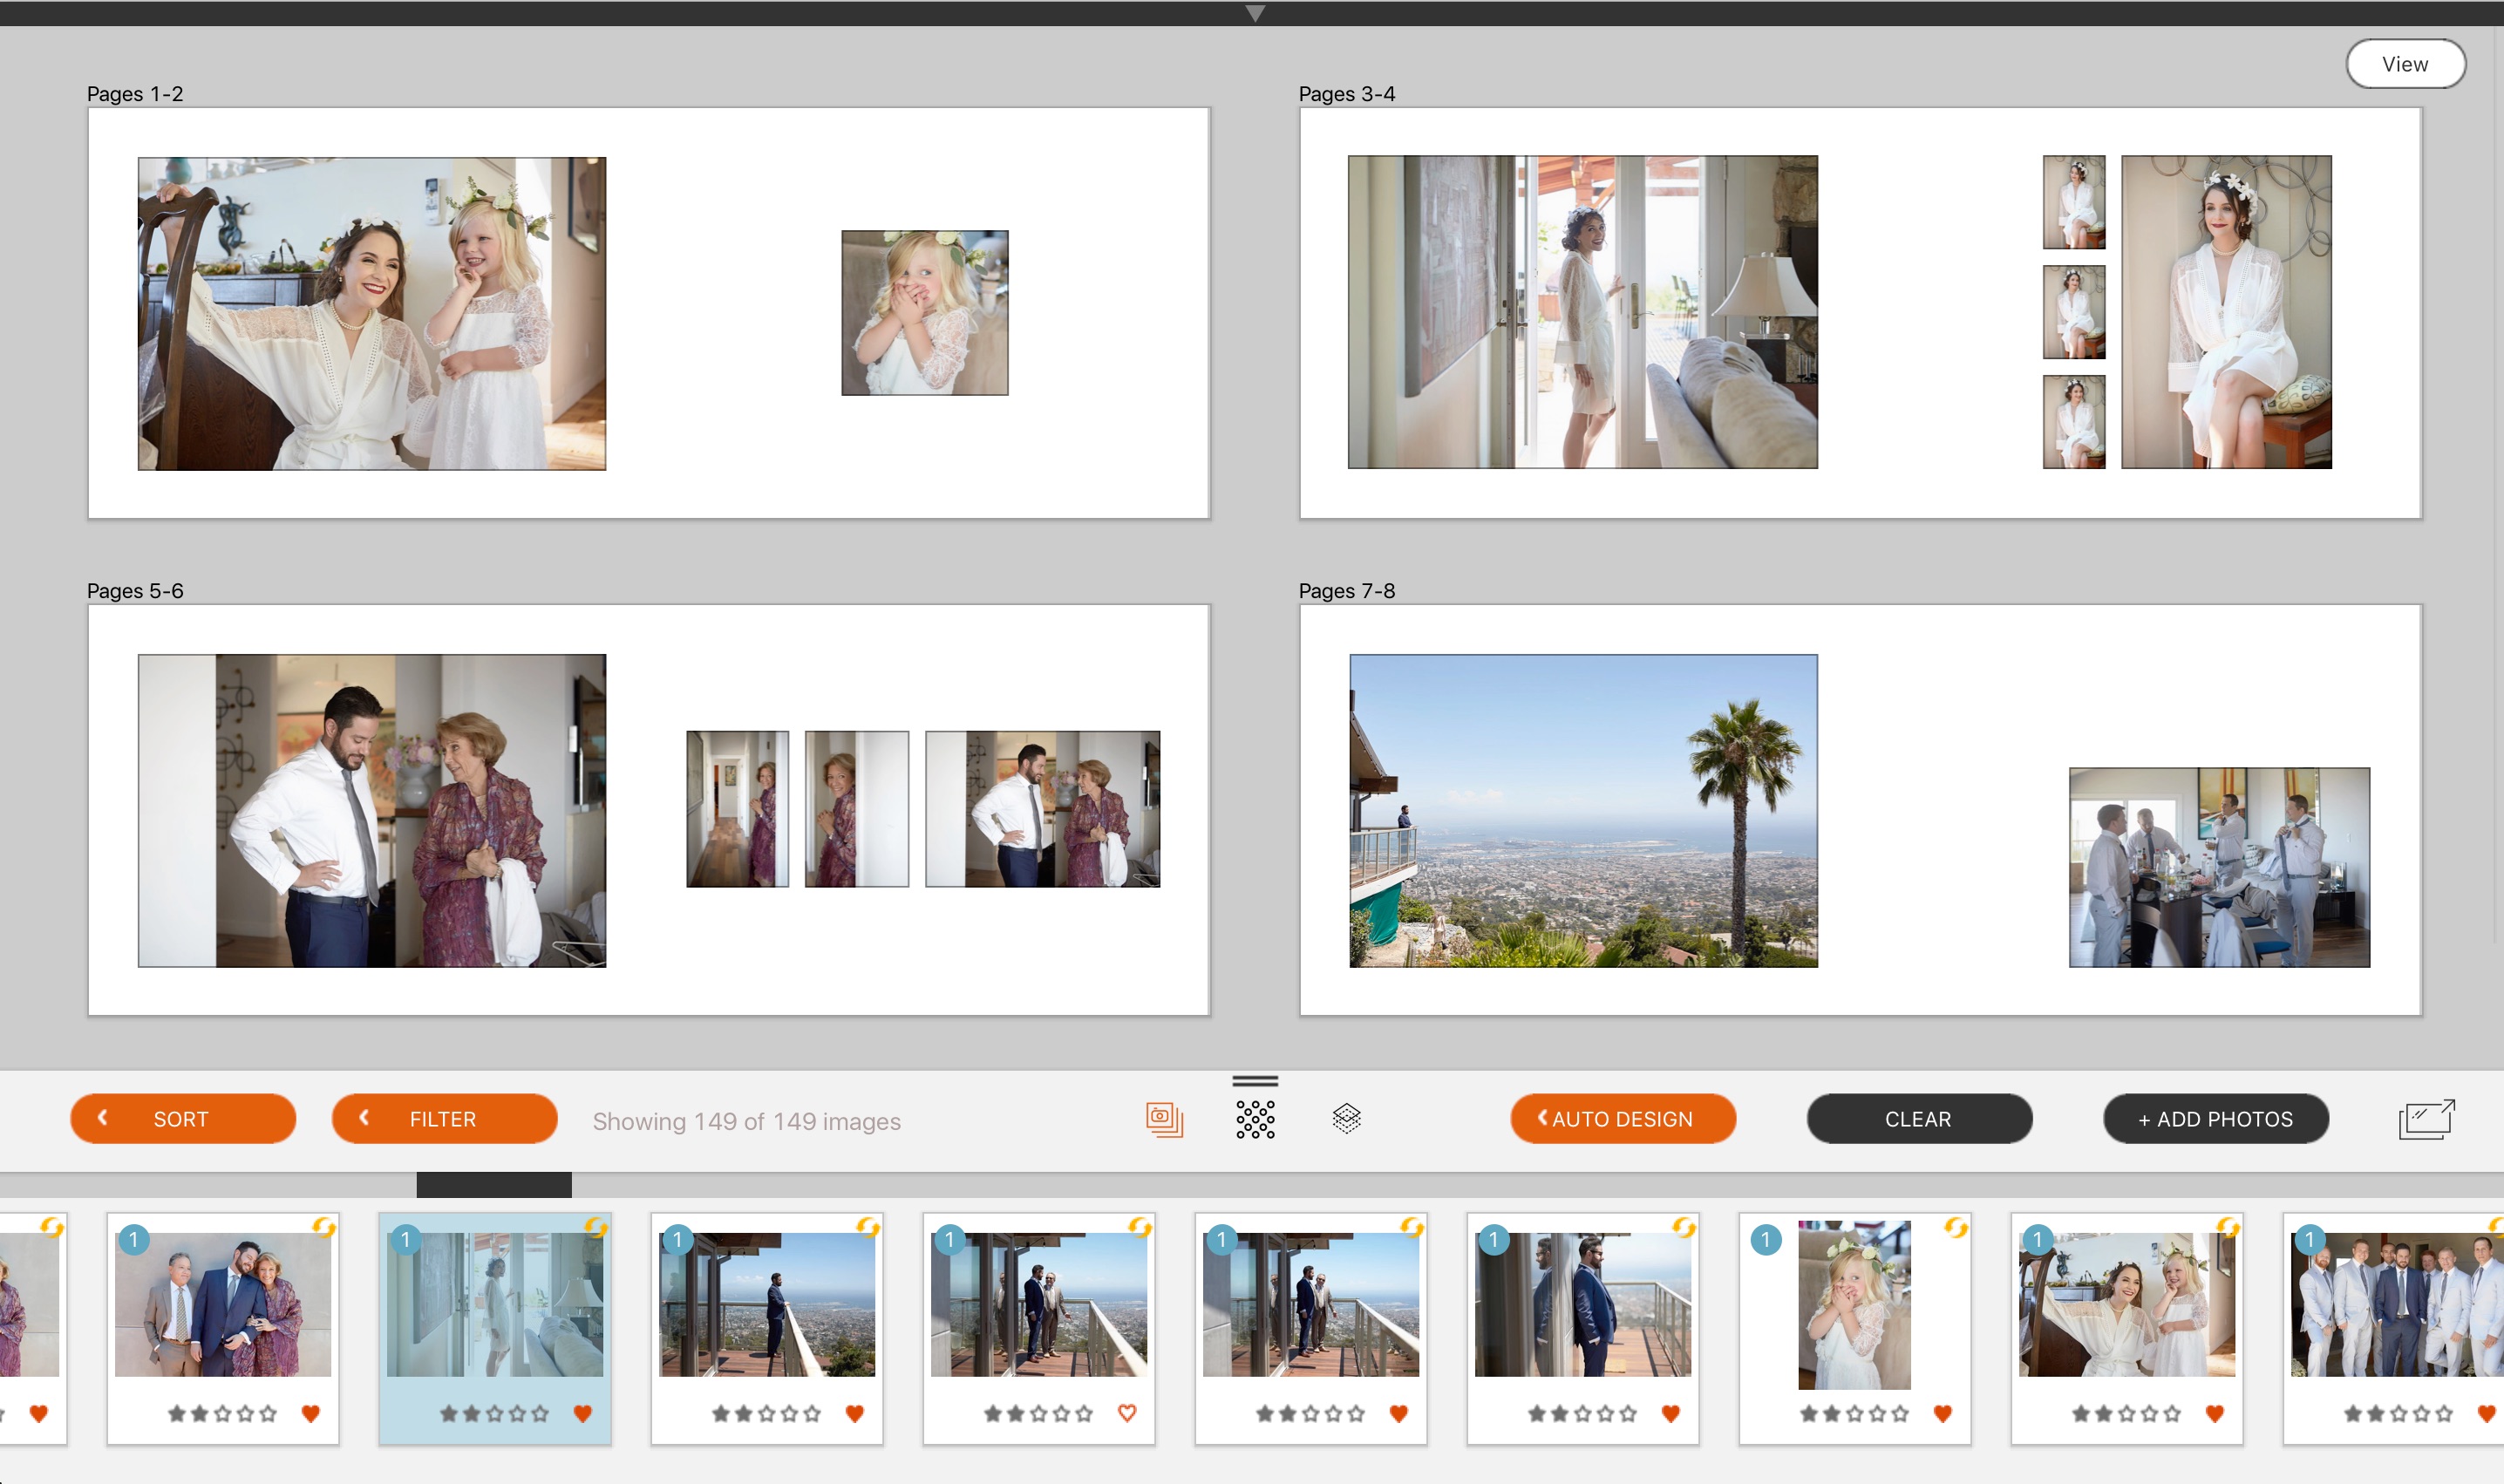Favorite the thumbnail with the unfilled heart outline
2504x1484 pixels.
[1127, 1413]
